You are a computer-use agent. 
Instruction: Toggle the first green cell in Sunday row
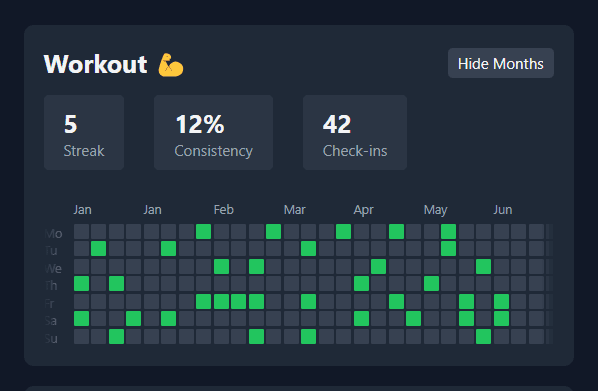coord(116,337)
